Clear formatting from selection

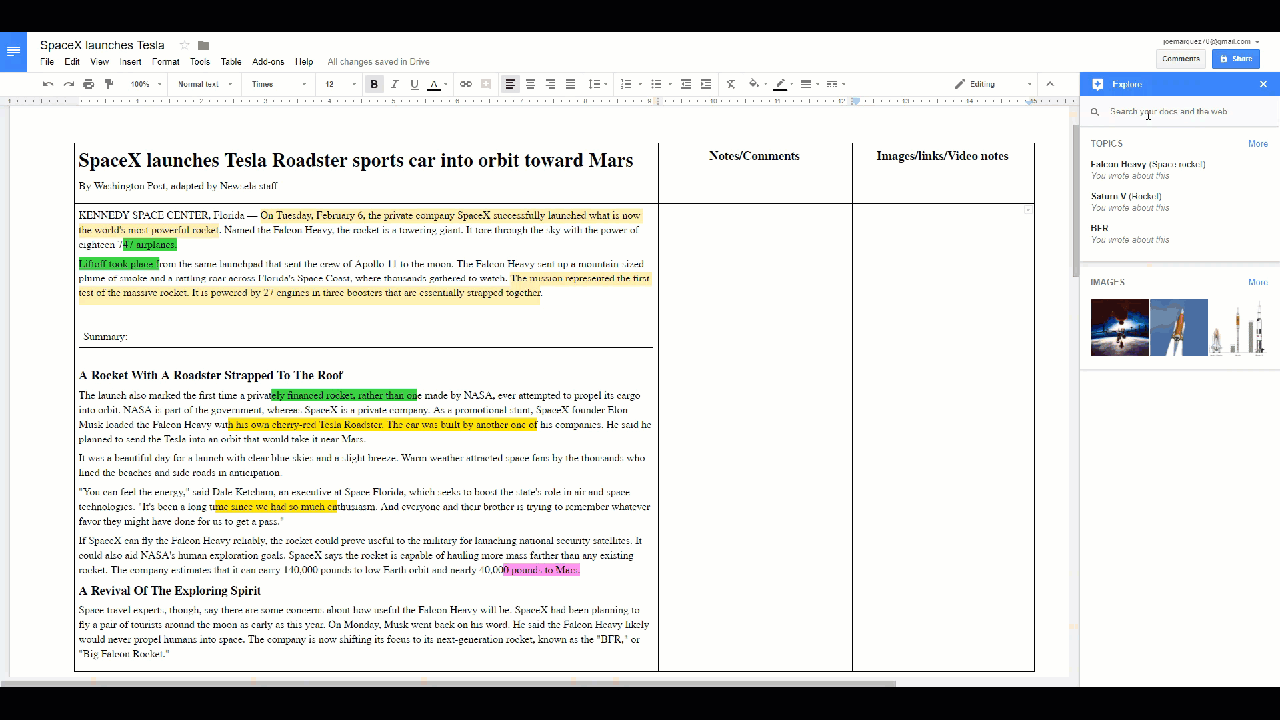(x=731, y=84)
